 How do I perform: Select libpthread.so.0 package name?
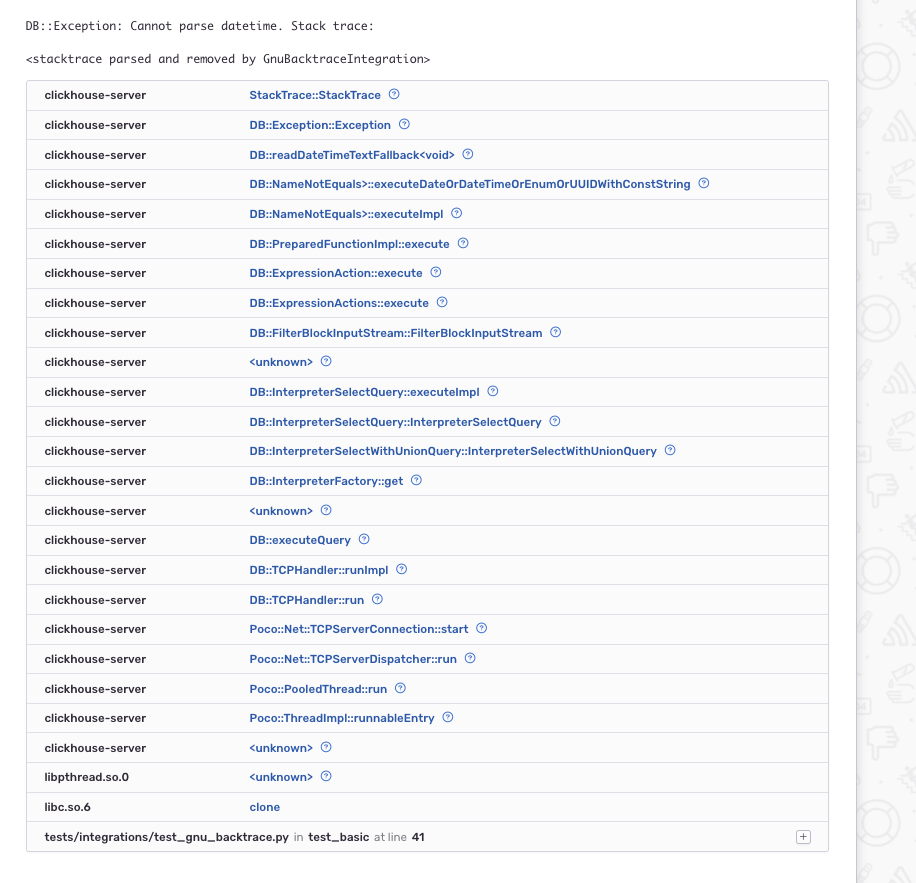[x=86, y=777]
